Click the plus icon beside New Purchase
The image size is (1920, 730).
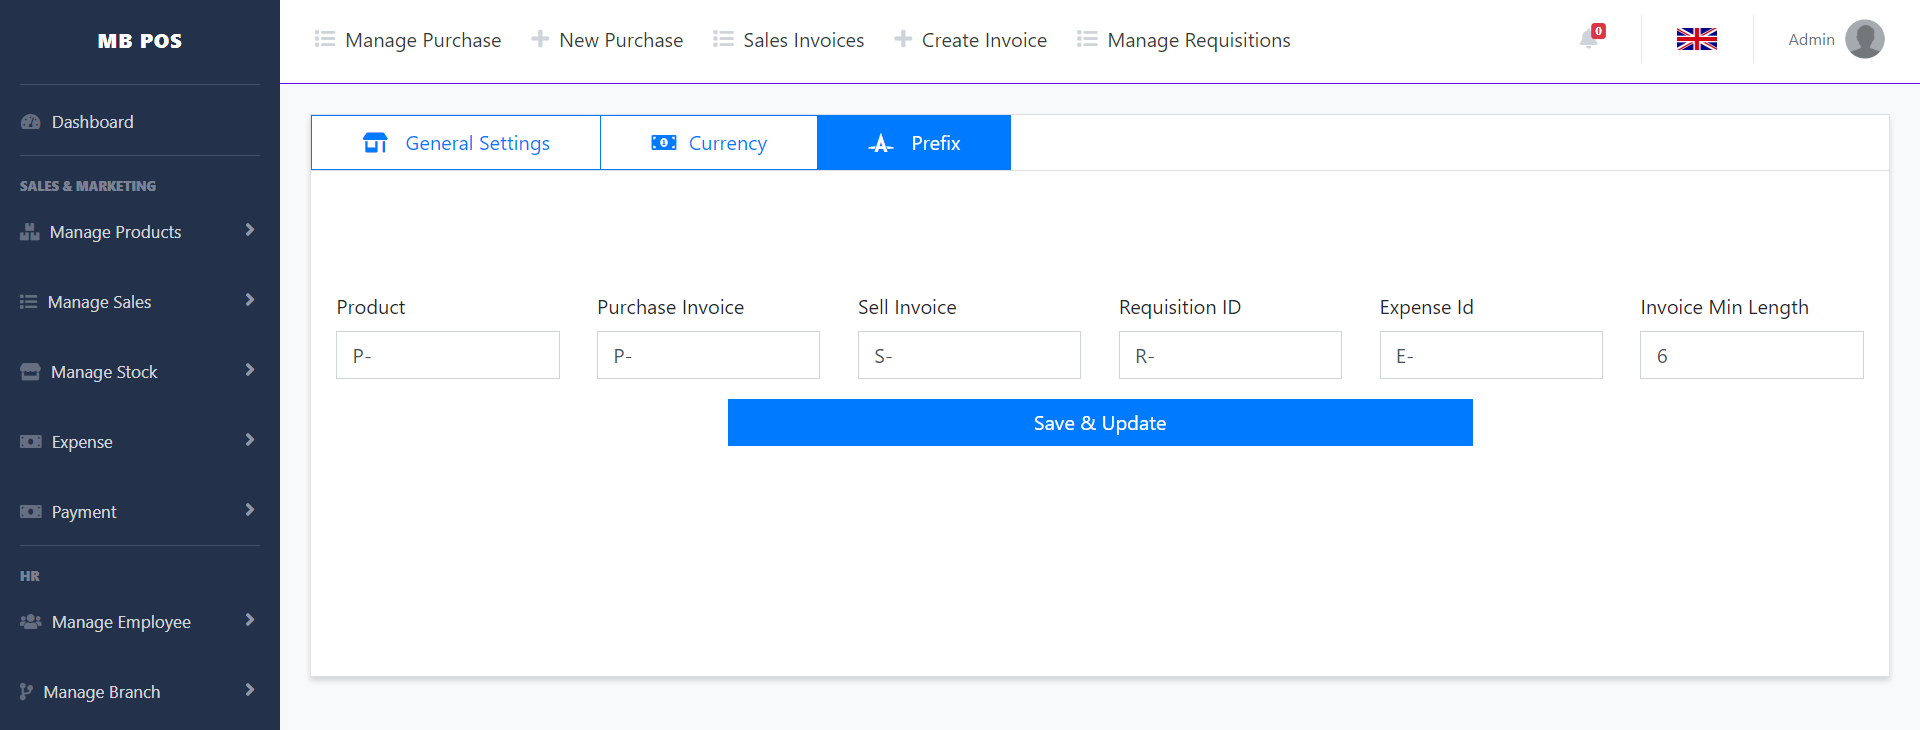pos(540,39)
